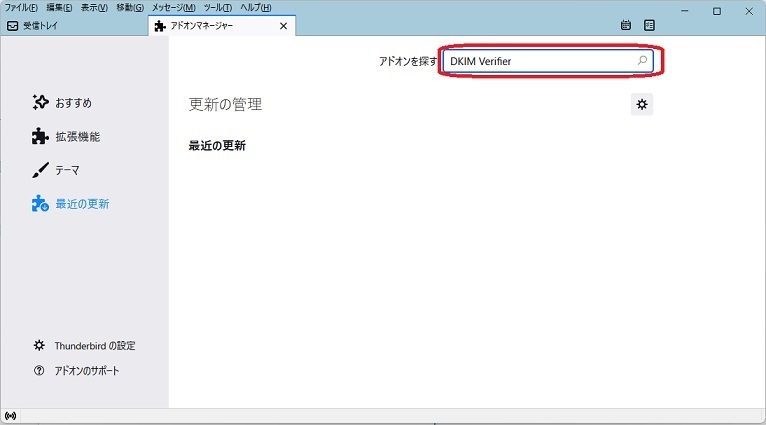
Task: Open the 表示 menu
Action: 94,8
